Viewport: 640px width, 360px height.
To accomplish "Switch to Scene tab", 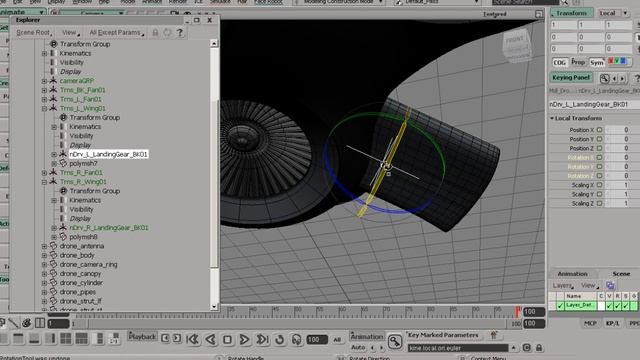I will pos(621,274).
